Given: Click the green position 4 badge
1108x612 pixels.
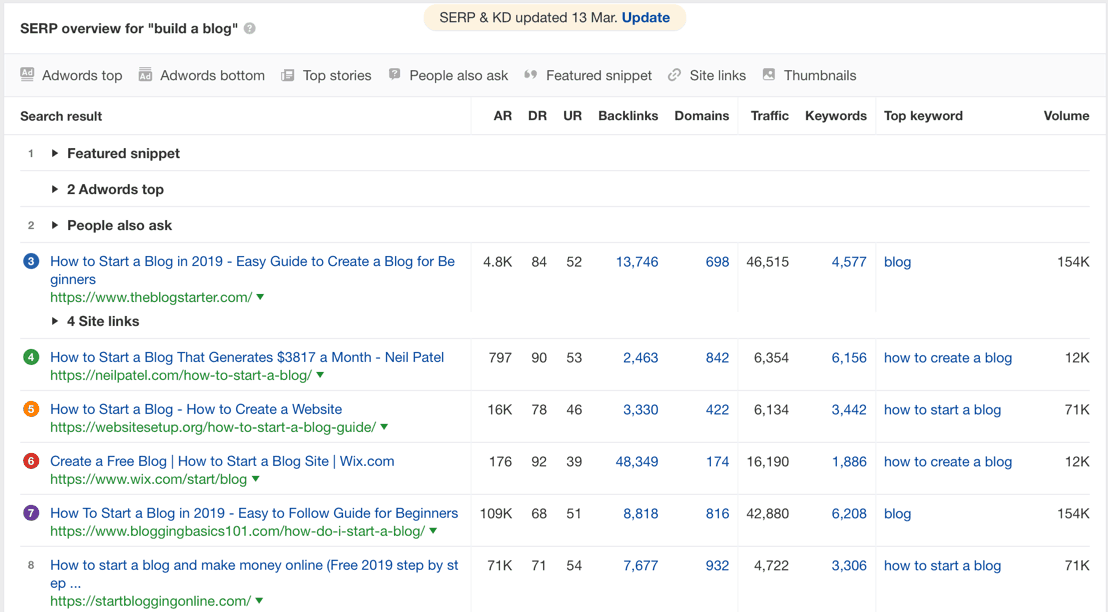Looking at the screenshot, I should [x=31, y=358].
